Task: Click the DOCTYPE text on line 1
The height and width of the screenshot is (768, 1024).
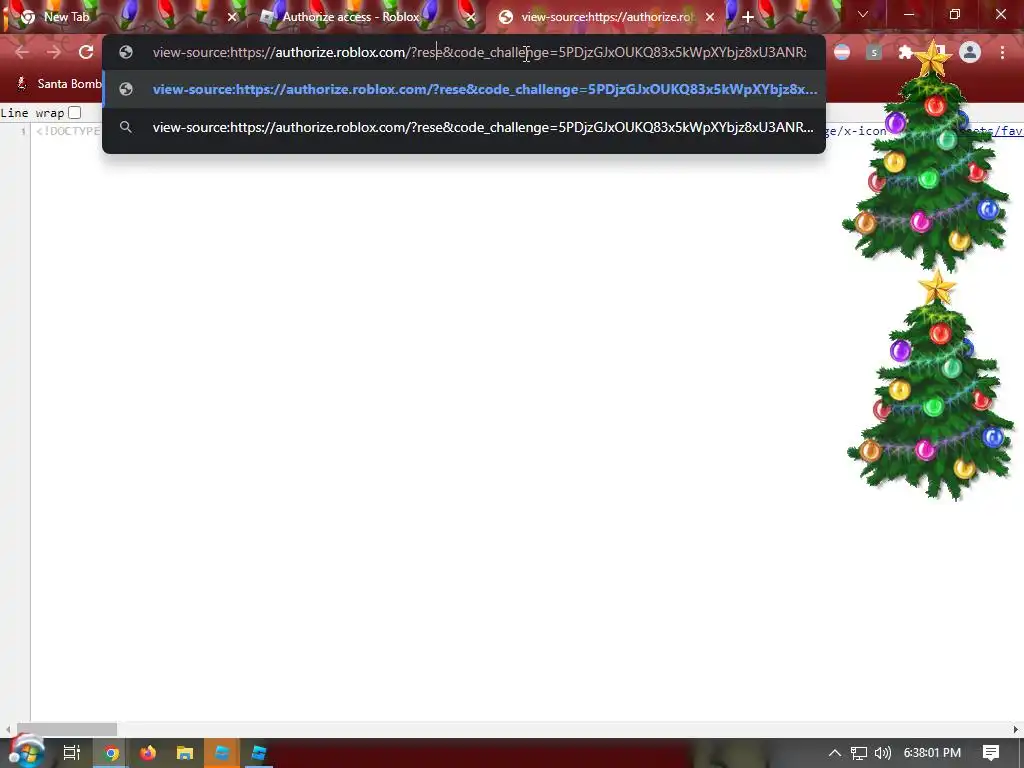Action: click(68, 131)
